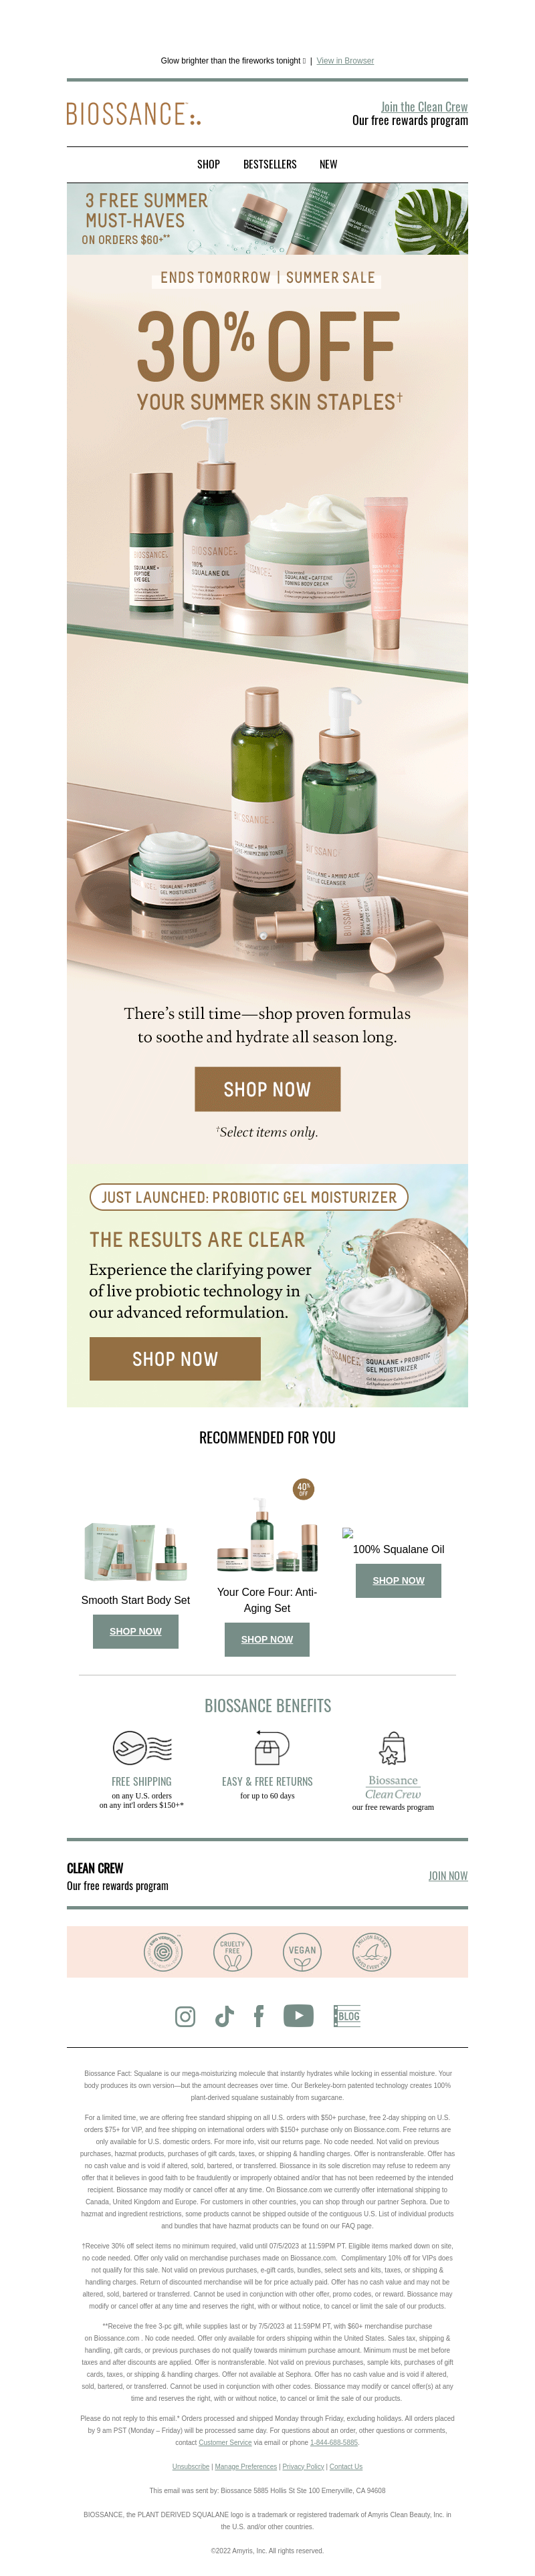Open the TikTok social icon
This screenshot has height=2576, width=535.
224,2015
